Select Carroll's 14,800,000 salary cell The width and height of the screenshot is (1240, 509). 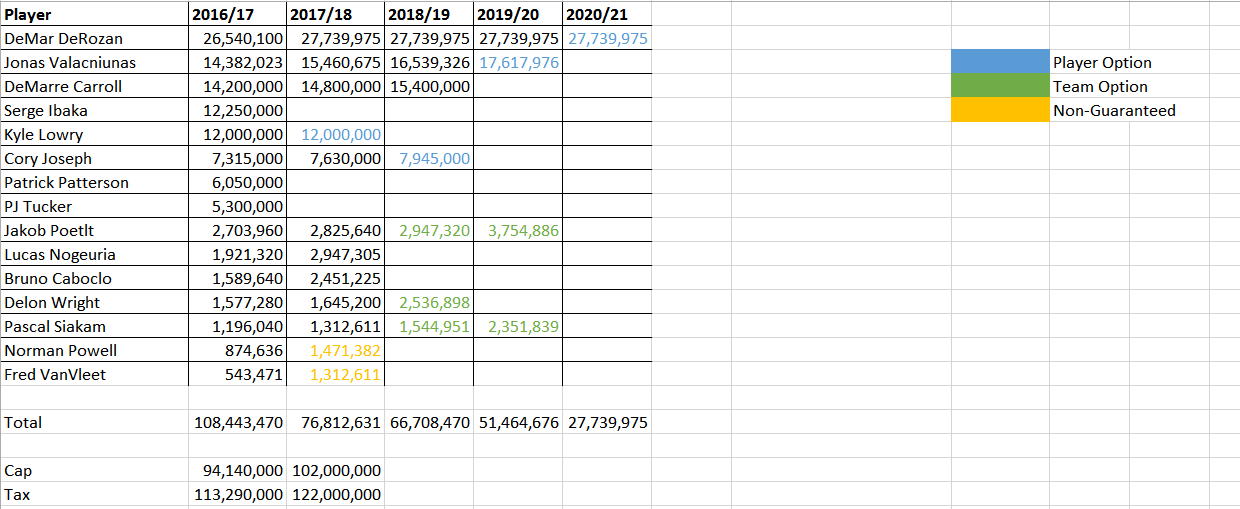click(335, 86)
